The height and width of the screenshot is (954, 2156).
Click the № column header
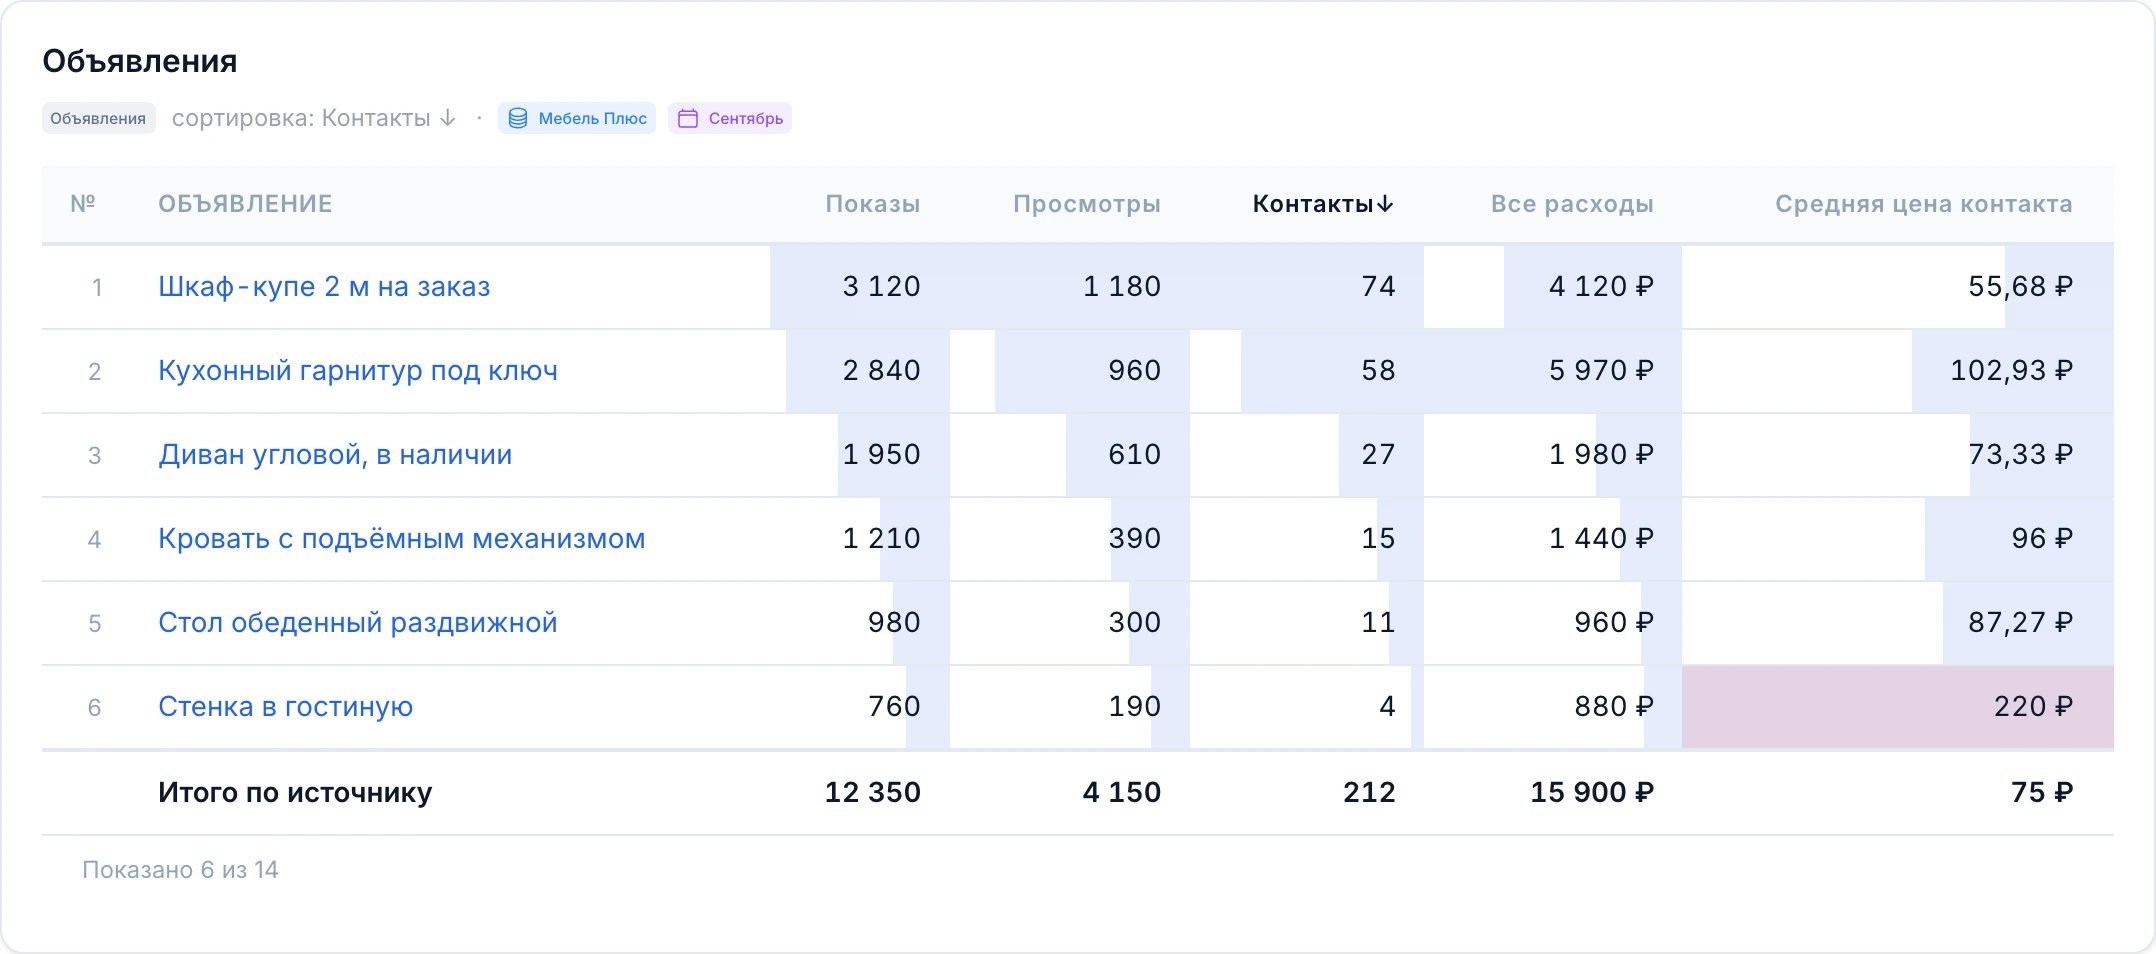click(83, 204)
